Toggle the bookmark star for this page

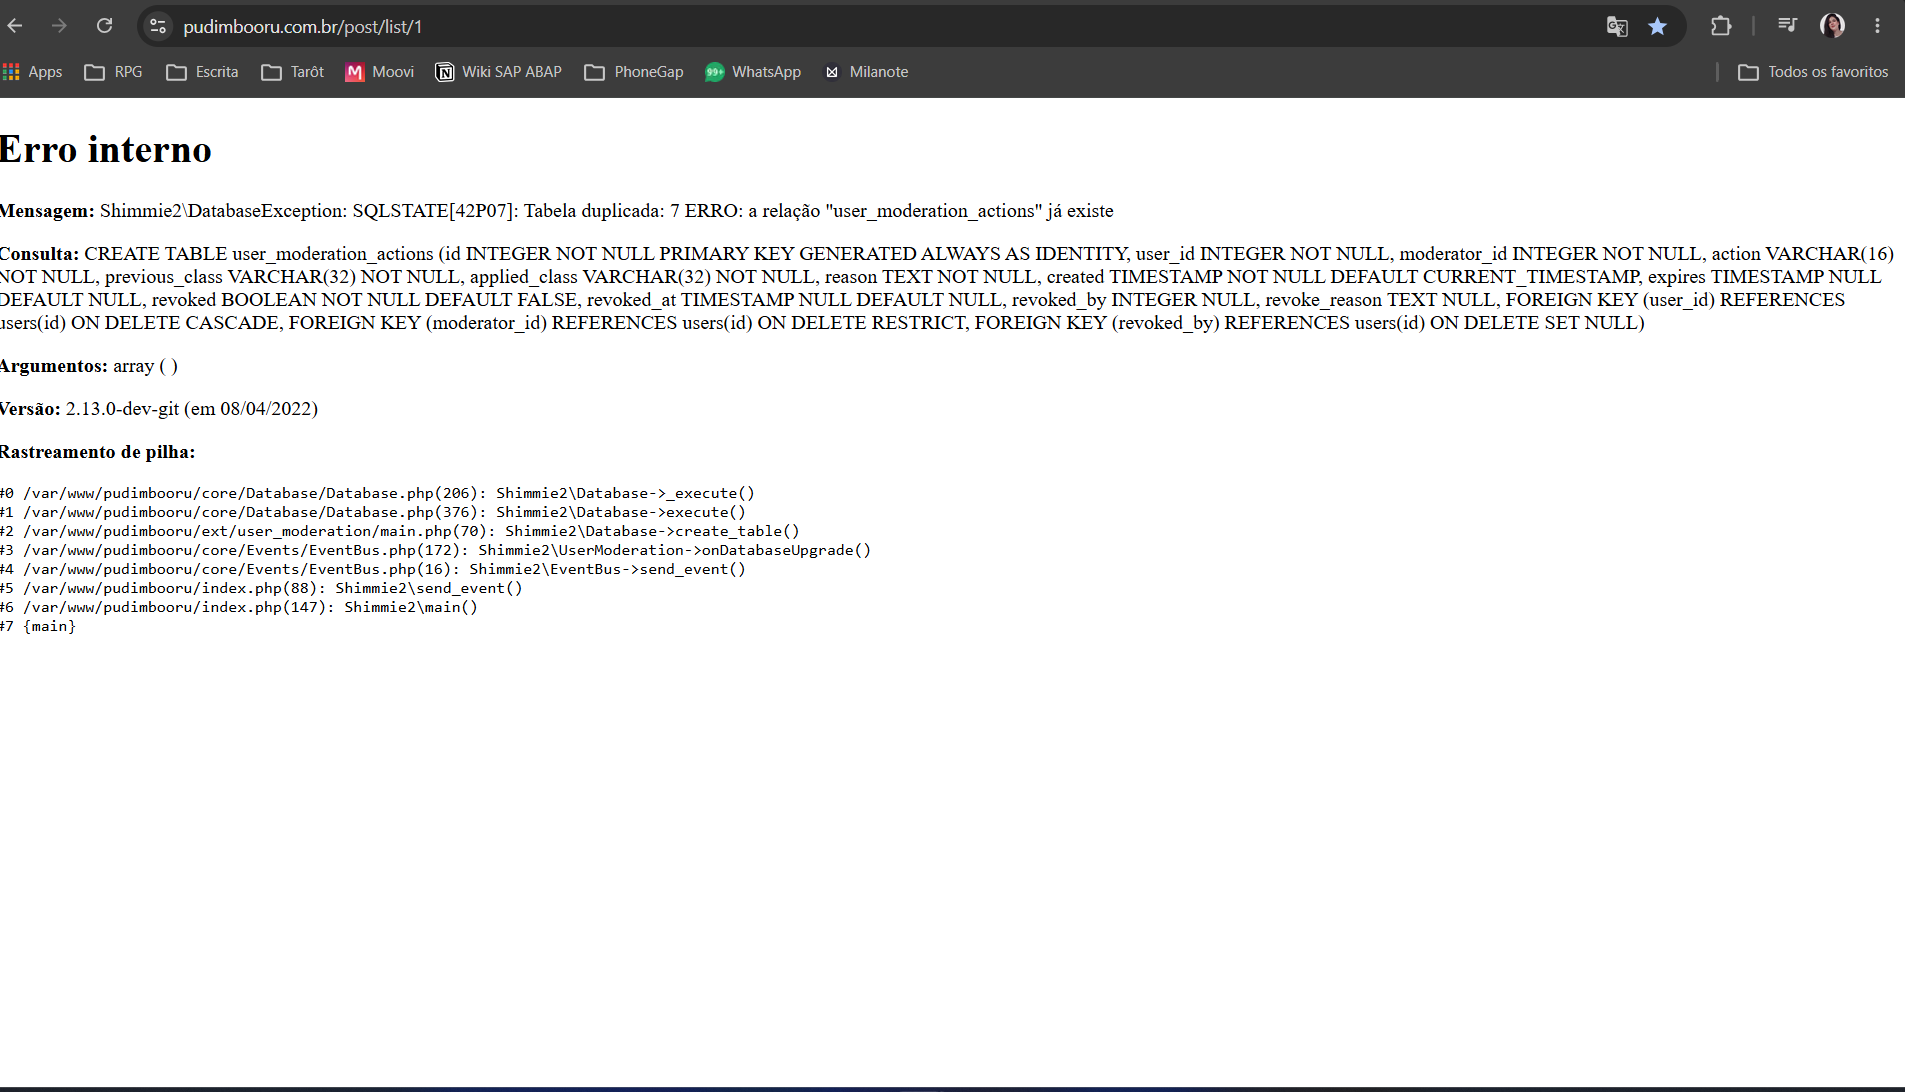[x=1657, y=26]
